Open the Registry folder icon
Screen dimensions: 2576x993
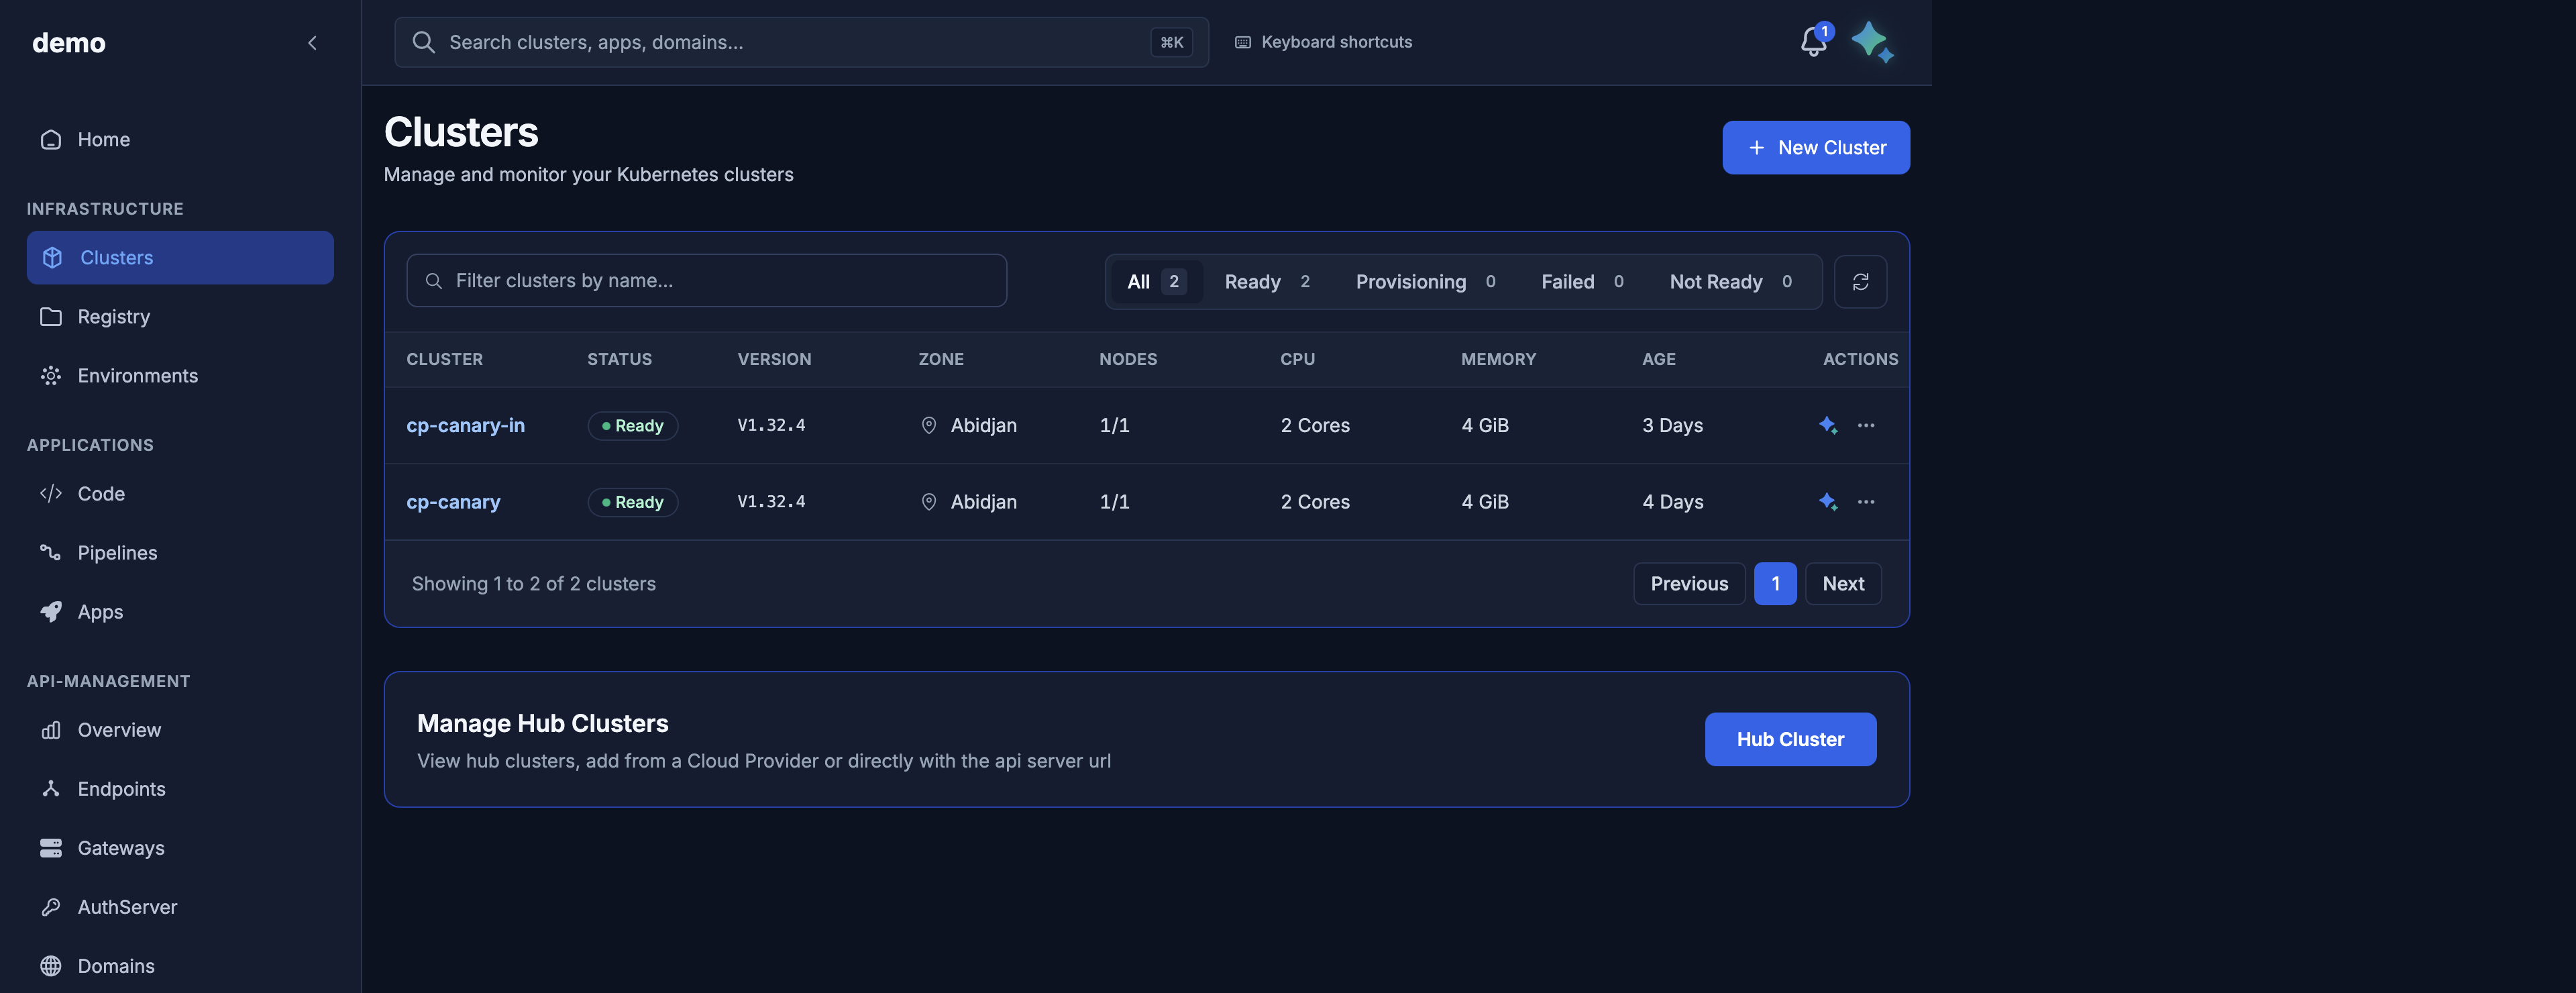[x=51, y=316]
